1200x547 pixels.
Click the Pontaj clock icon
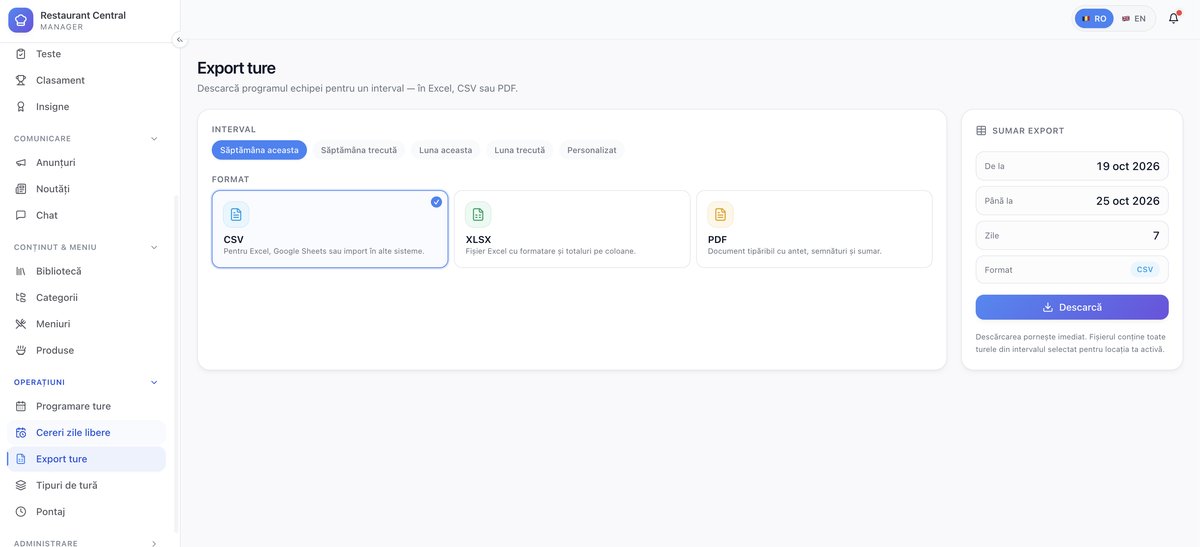[21, 512]
